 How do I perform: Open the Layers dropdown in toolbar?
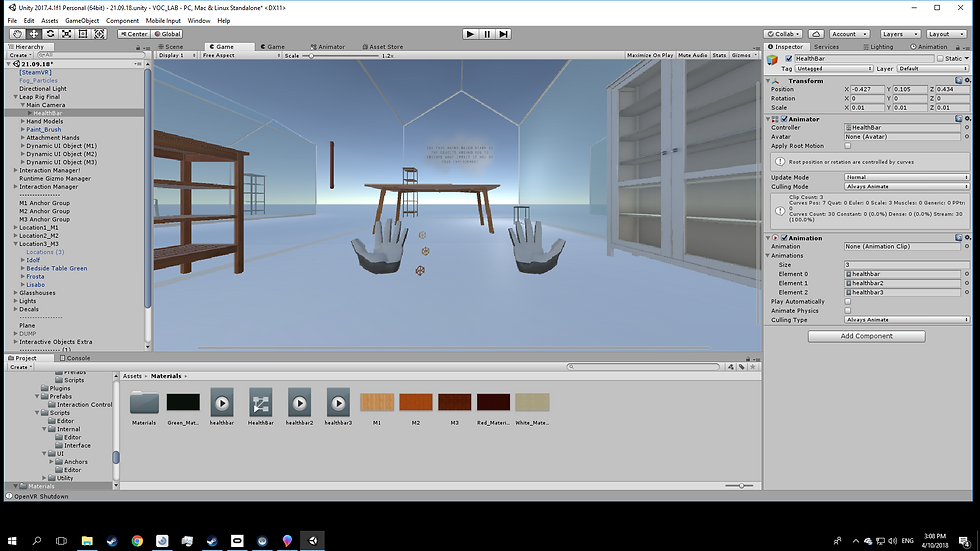pos(900,34)
